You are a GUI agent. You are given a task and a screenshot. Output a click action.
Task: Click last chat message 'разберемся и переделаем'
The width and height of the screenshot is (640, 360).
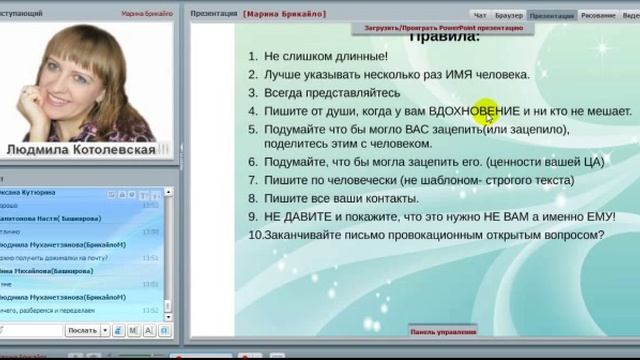point(47,311)
